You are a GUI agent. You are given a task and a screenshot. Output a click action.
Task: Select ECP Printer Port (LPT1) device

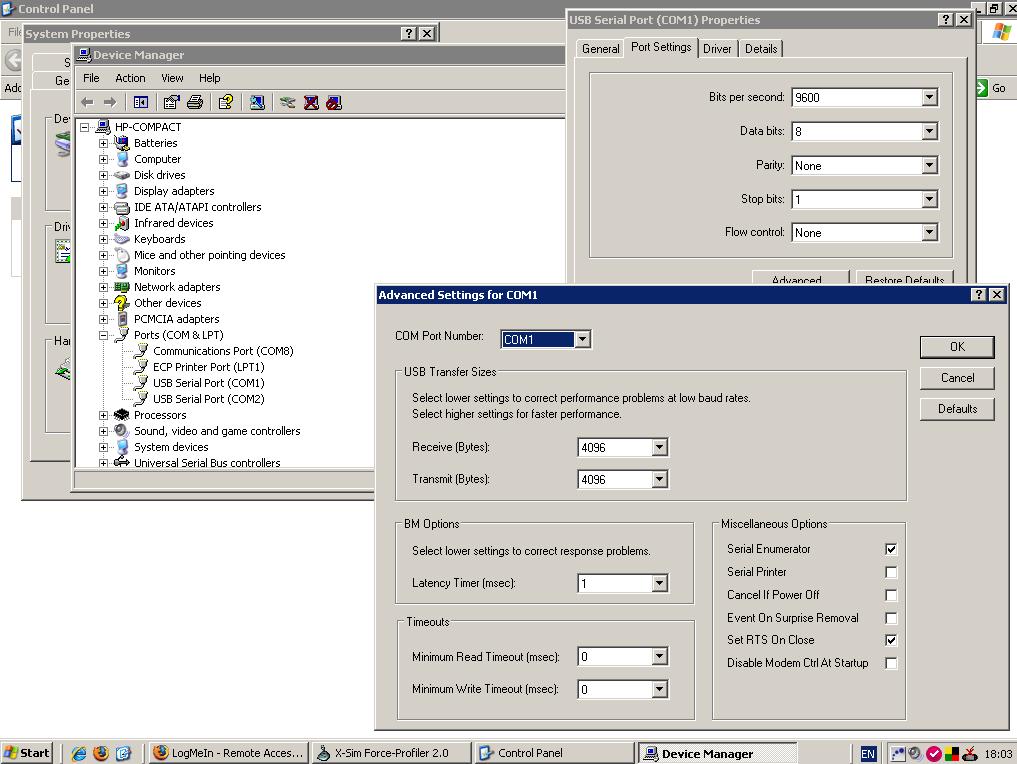[x=208, y=367]
